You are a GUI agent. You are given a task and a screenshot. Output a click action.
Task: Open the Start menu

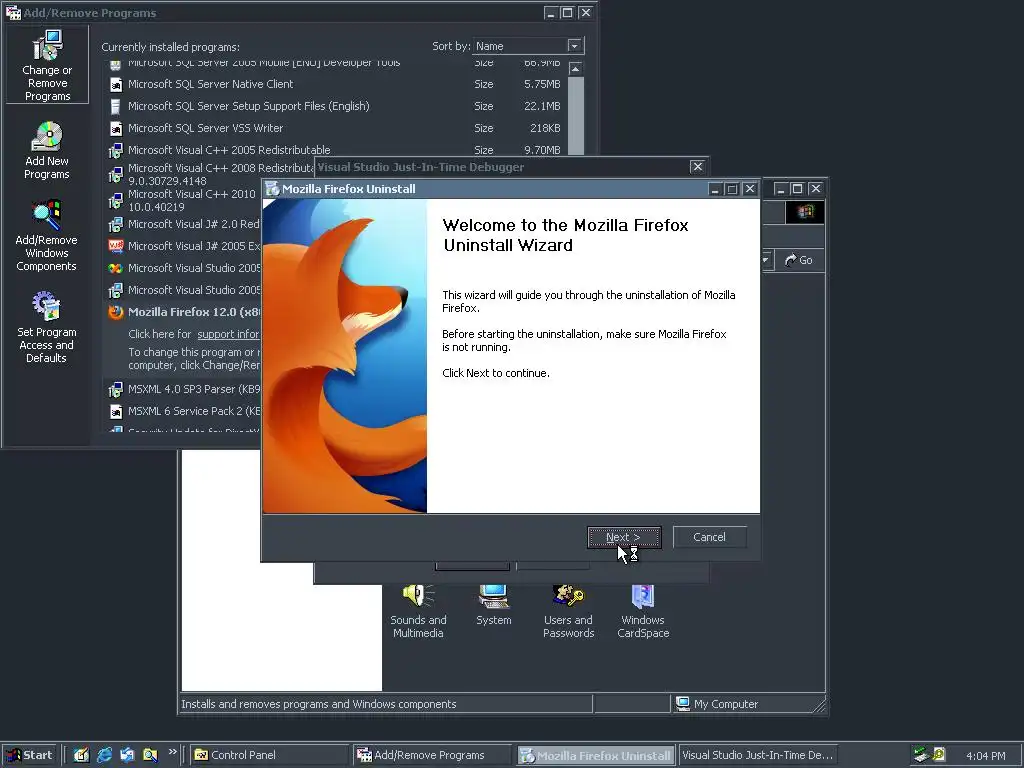pyautogui.click(x=29, y=755)
